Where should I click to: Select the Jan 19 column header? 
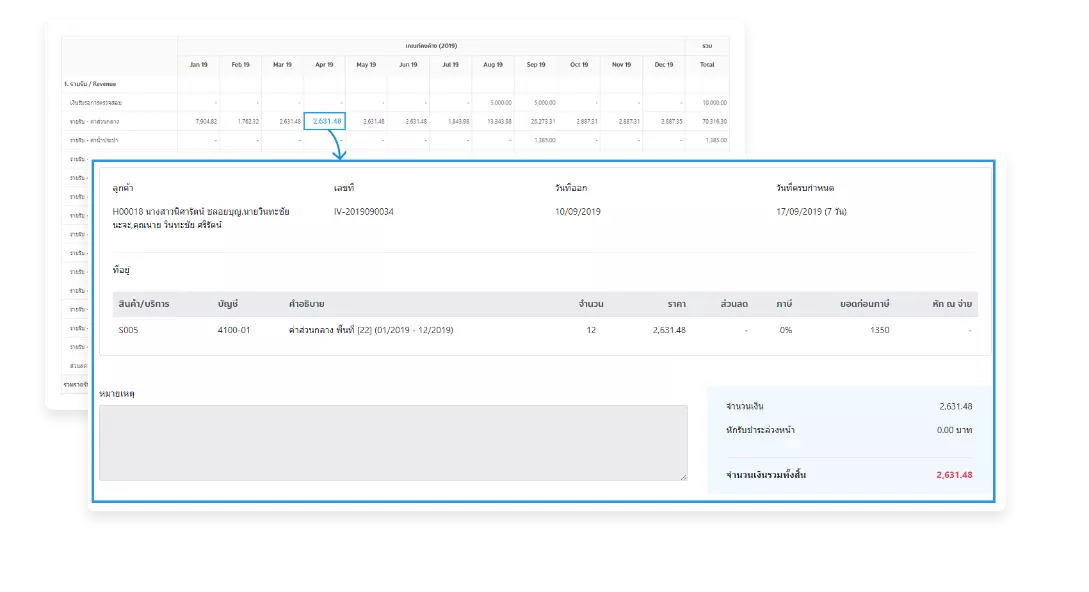coord(199,65)
